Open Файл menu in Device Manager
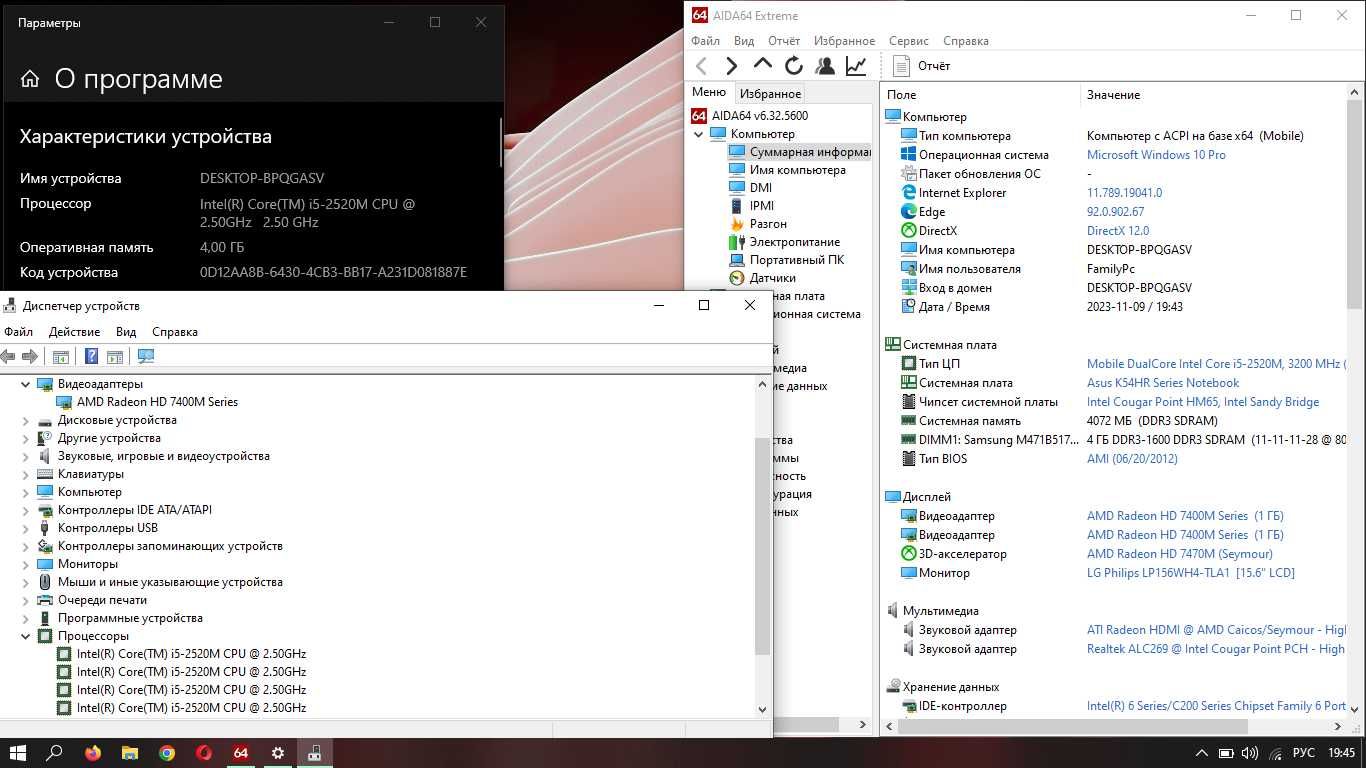The width and height of the screenshot is (1366, 768). pos(18,332)
